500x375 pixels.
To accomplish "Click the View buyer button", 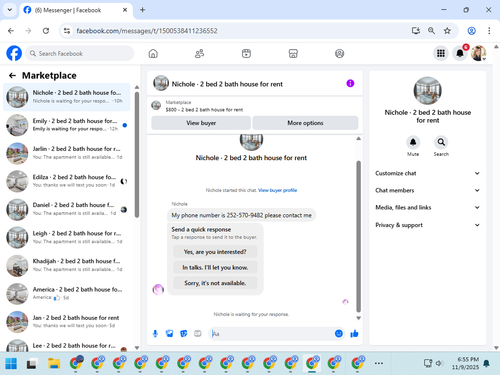I will 201,123.
